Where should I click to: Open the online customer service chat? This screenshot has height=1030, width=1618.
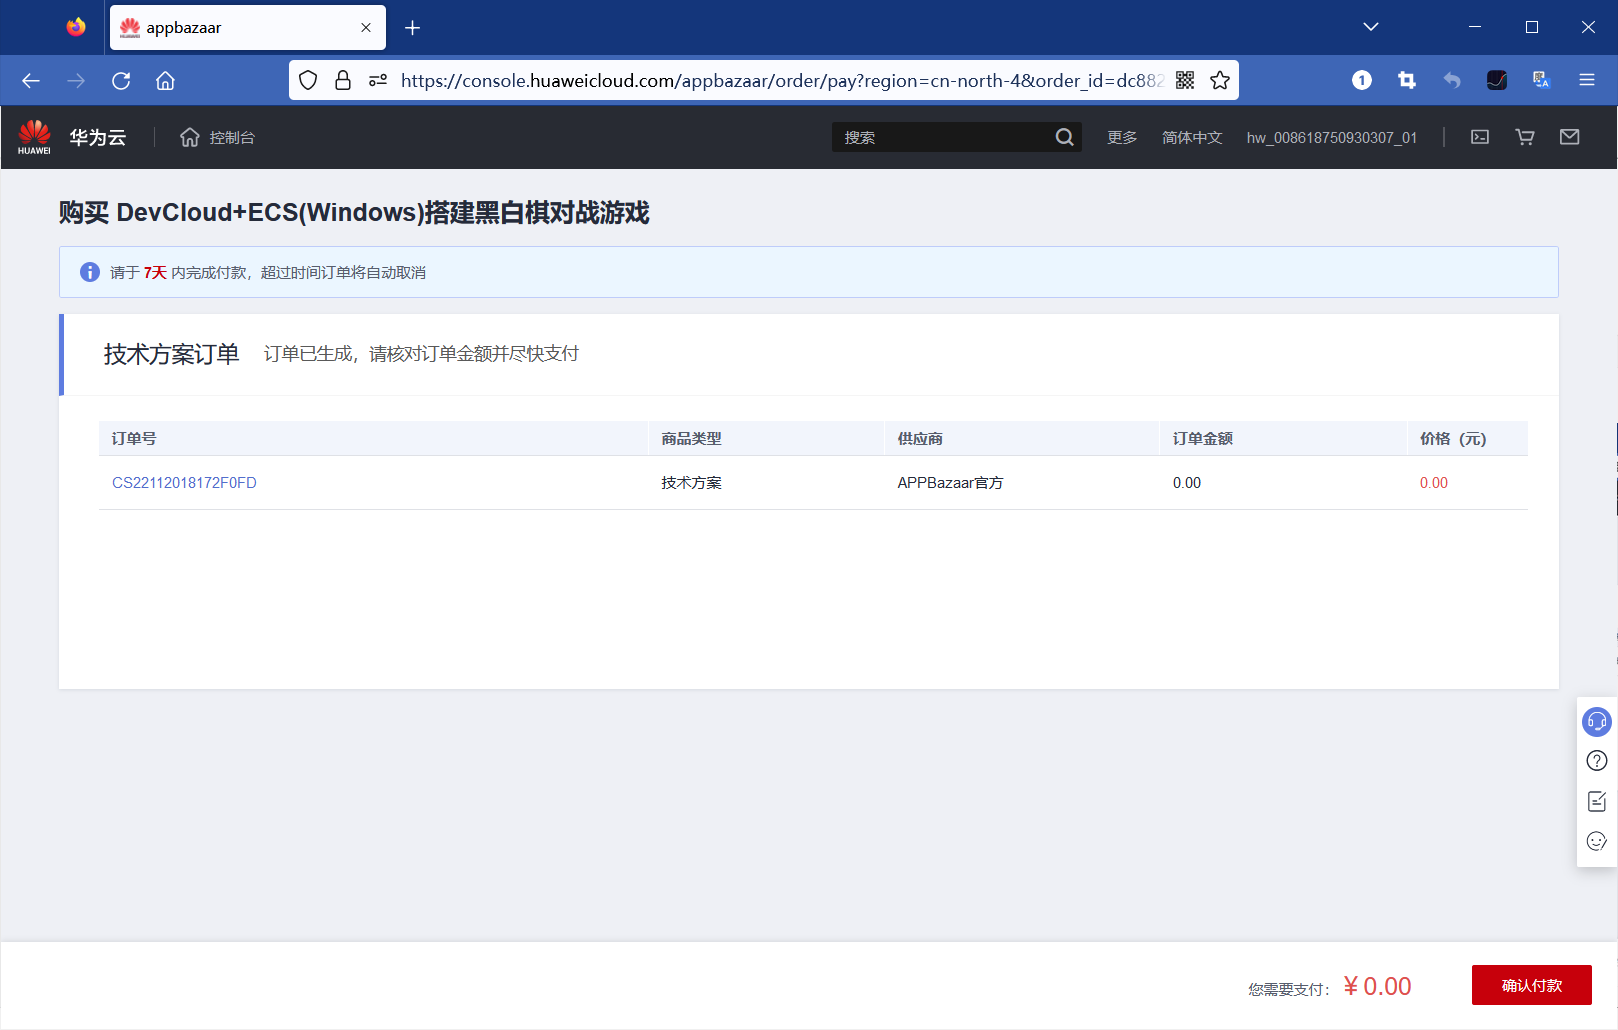1596,721
